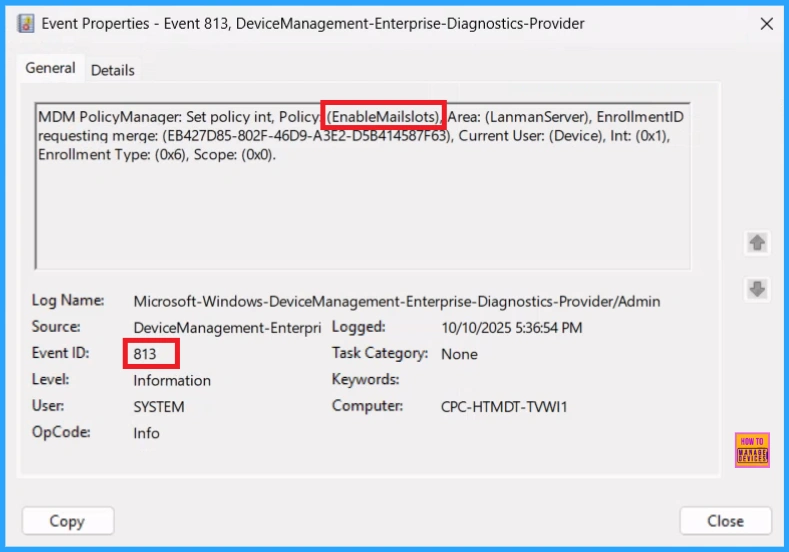
Task: Close the Event Properties window with X
Action: click(766, 23)
